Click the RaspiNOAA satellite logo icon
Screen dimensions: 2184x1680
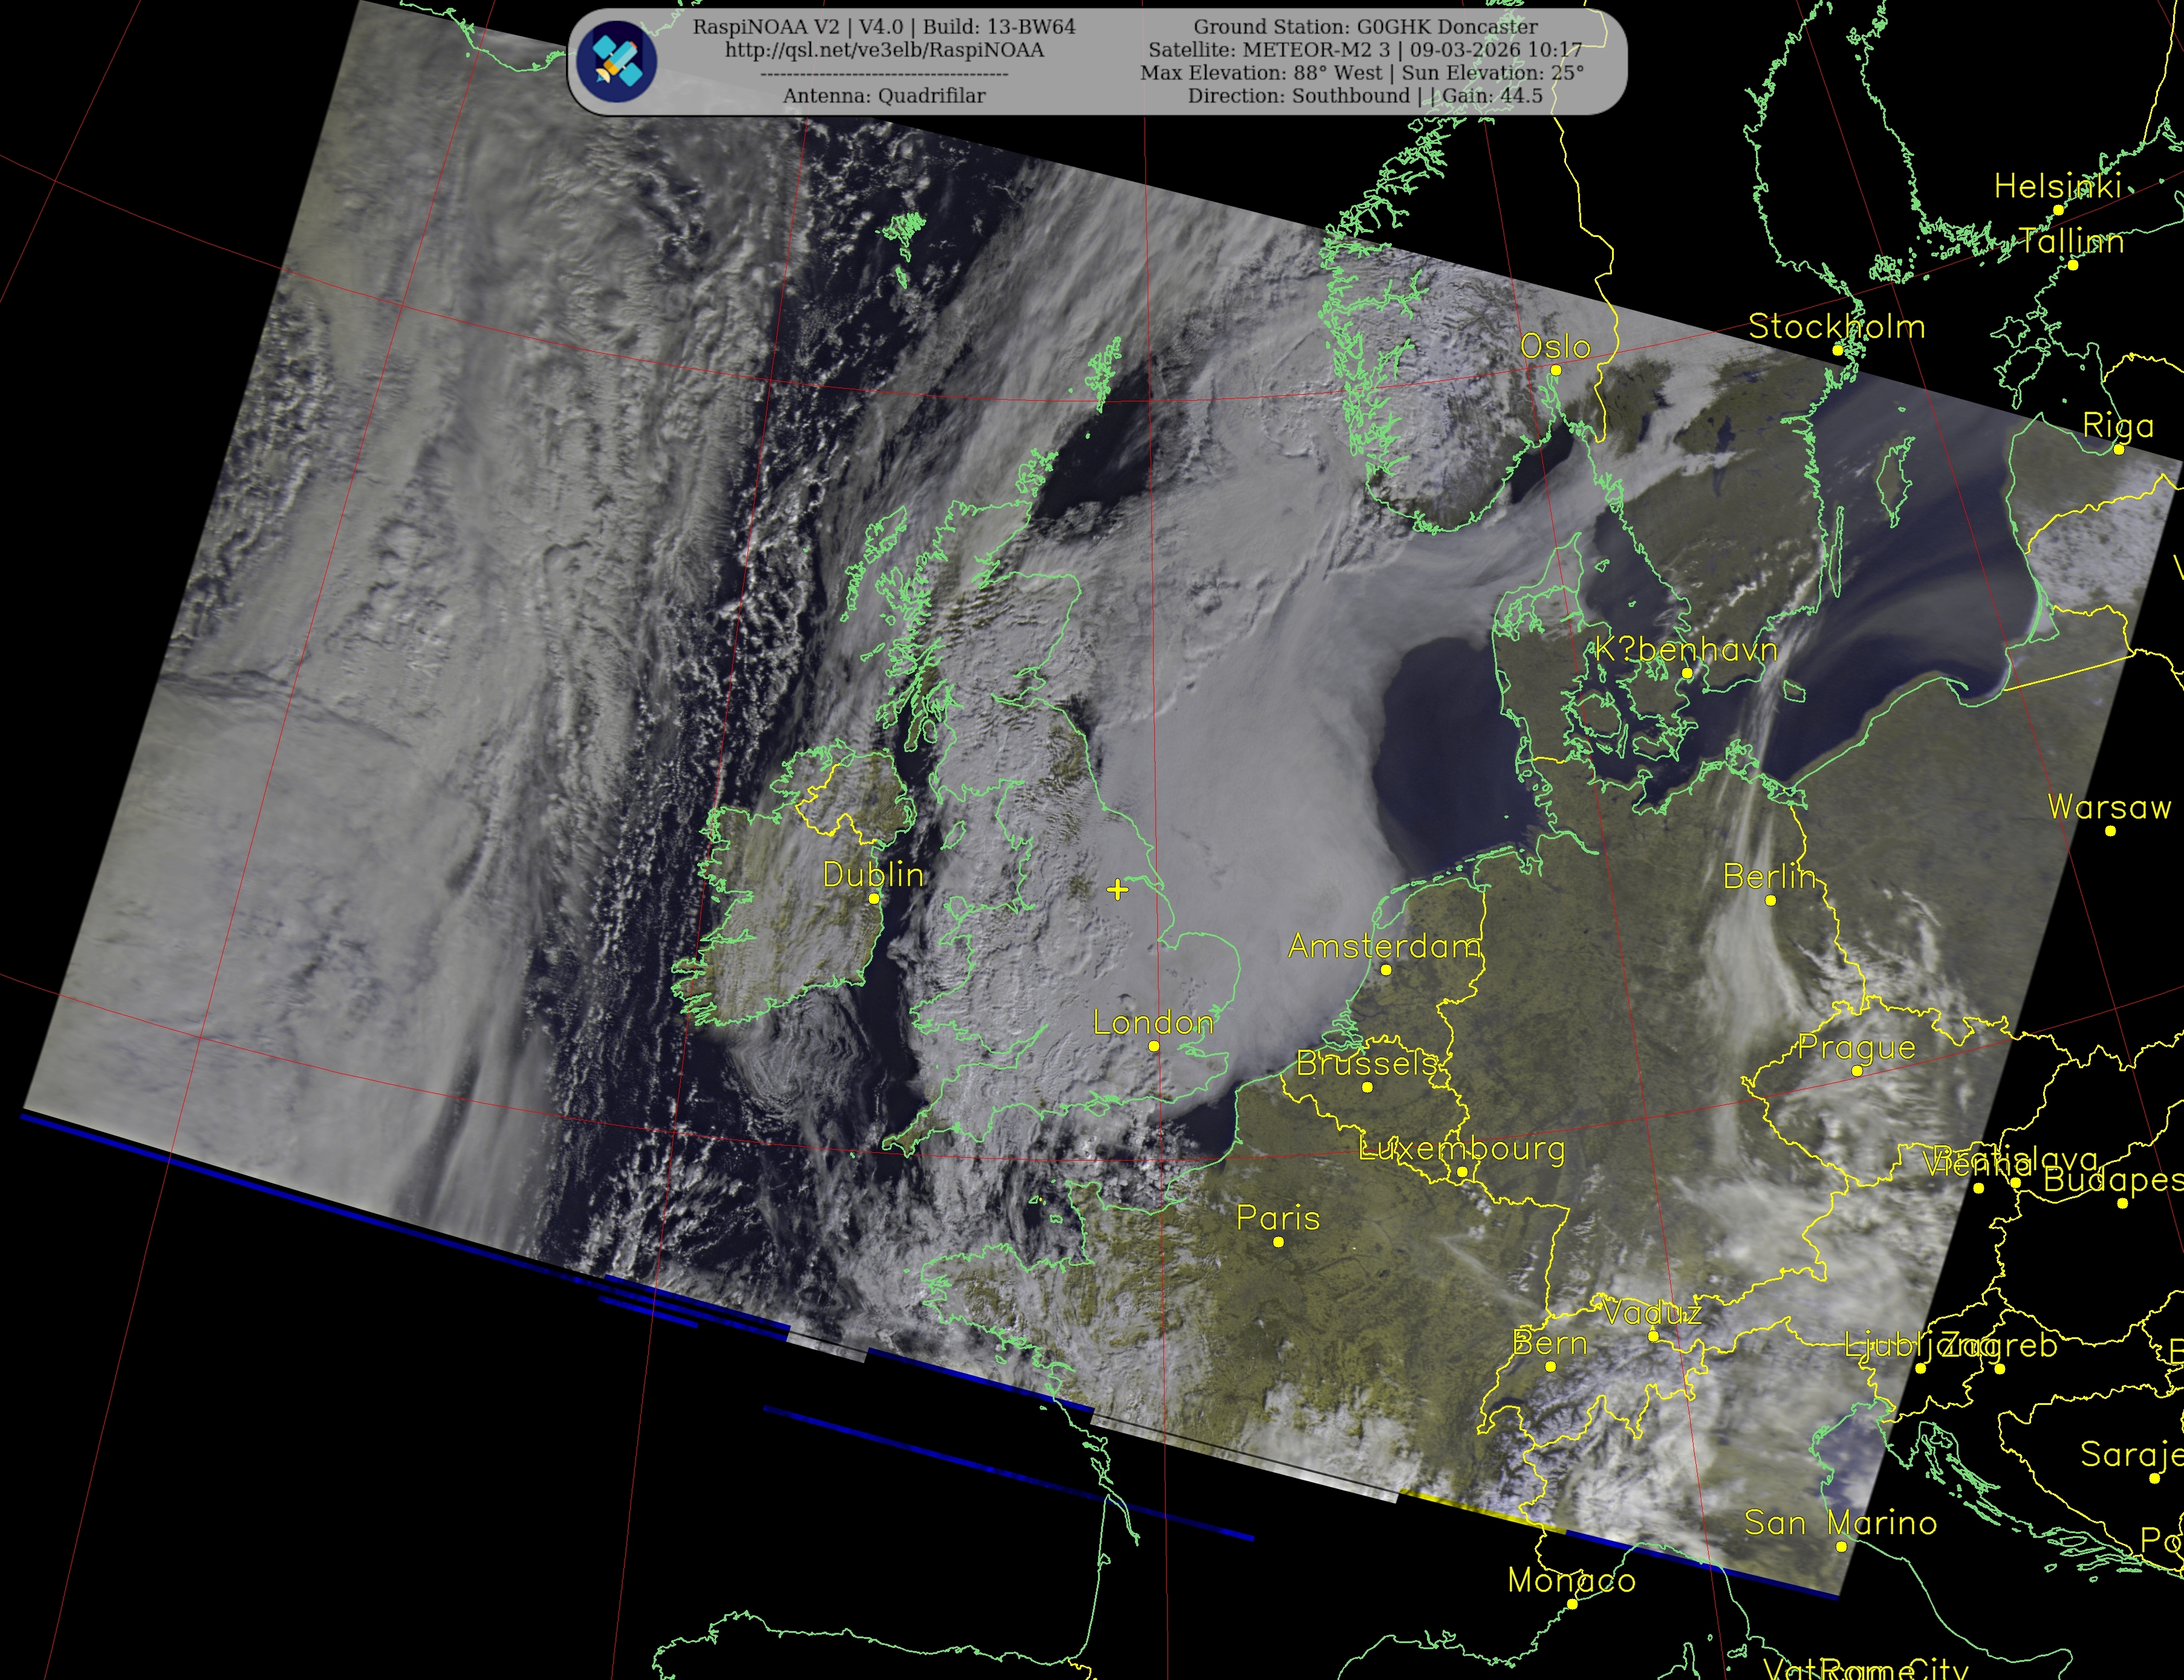pyautogui.click(x=617, y=61)
